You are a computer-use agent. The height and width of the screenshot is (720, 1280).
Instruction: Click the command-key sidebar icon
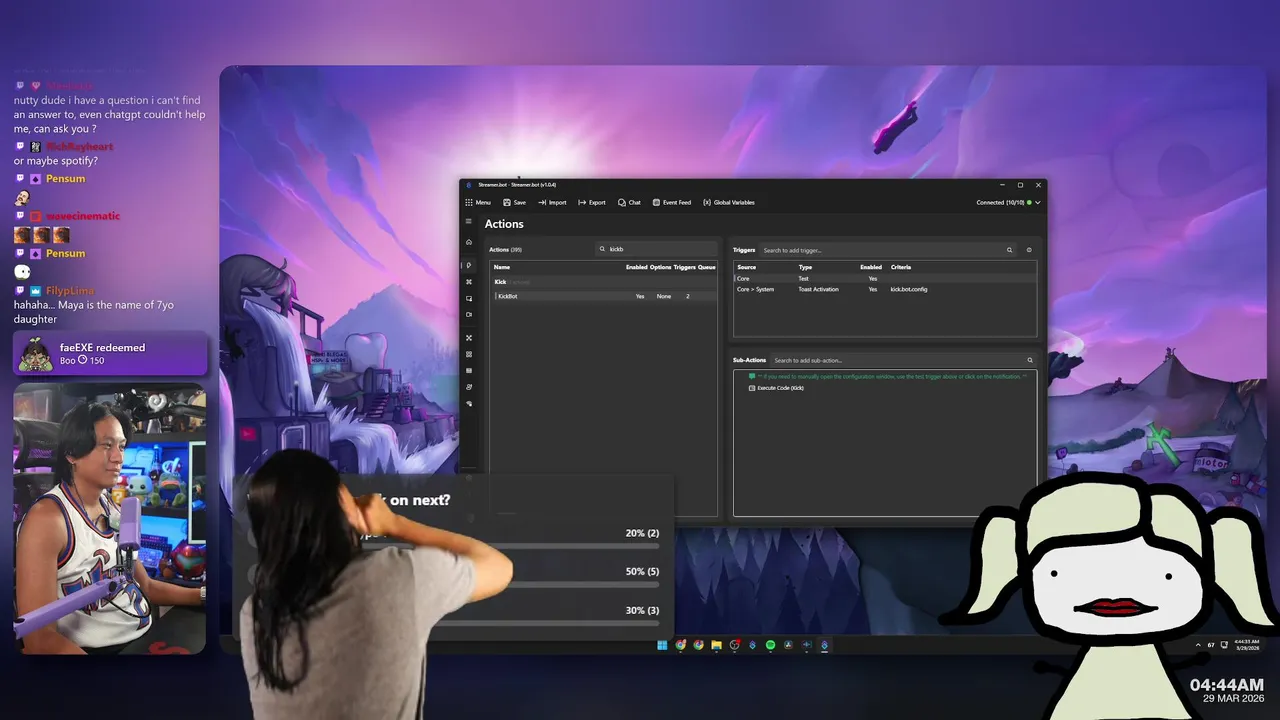click(468, 282)
